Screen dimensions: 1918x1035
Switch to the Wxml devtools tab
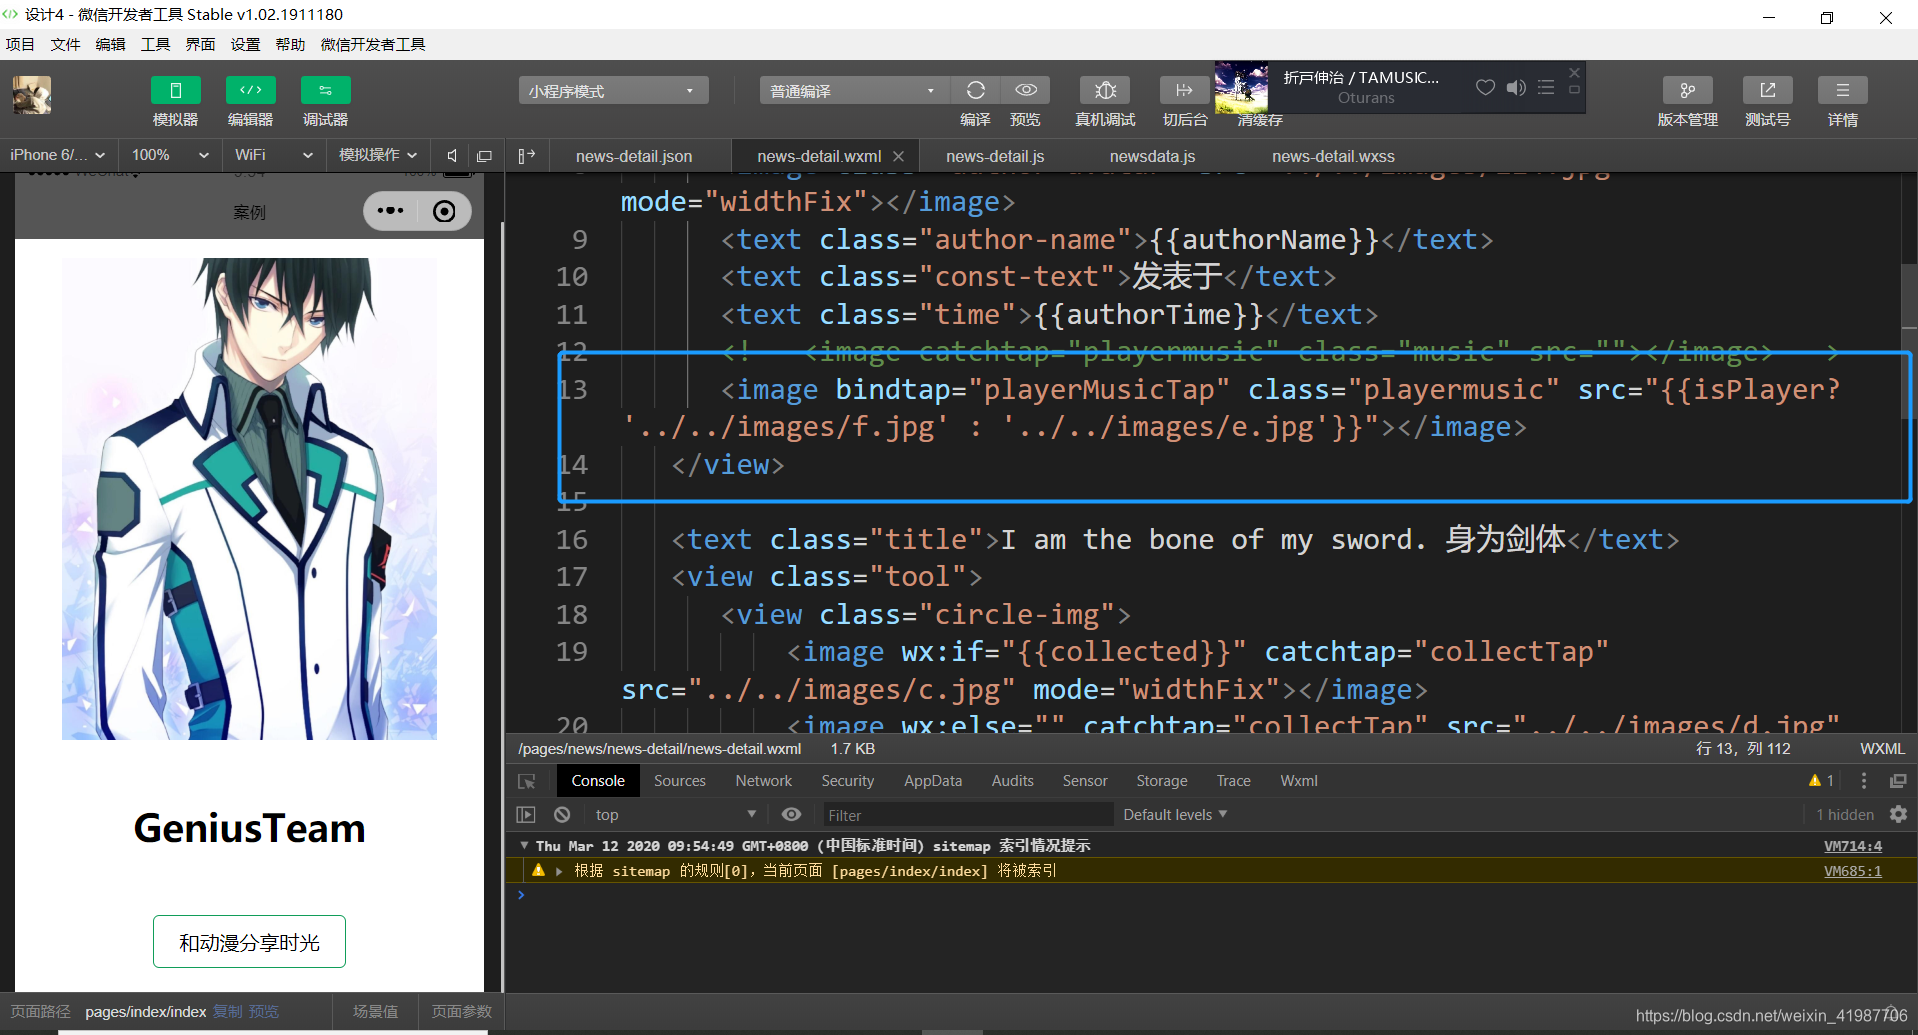click(1299, 781)
